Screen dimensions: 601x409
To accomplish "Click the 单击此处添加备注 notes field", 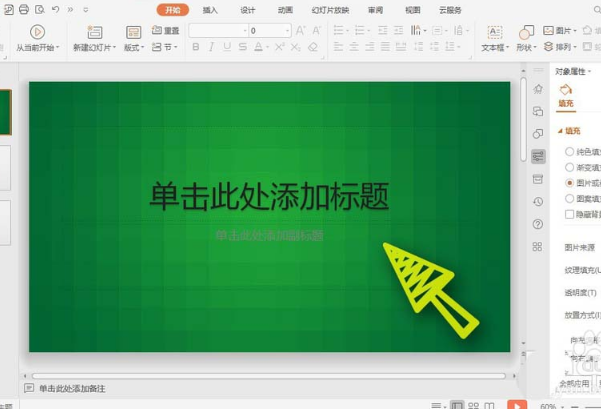I will [72, 389].
